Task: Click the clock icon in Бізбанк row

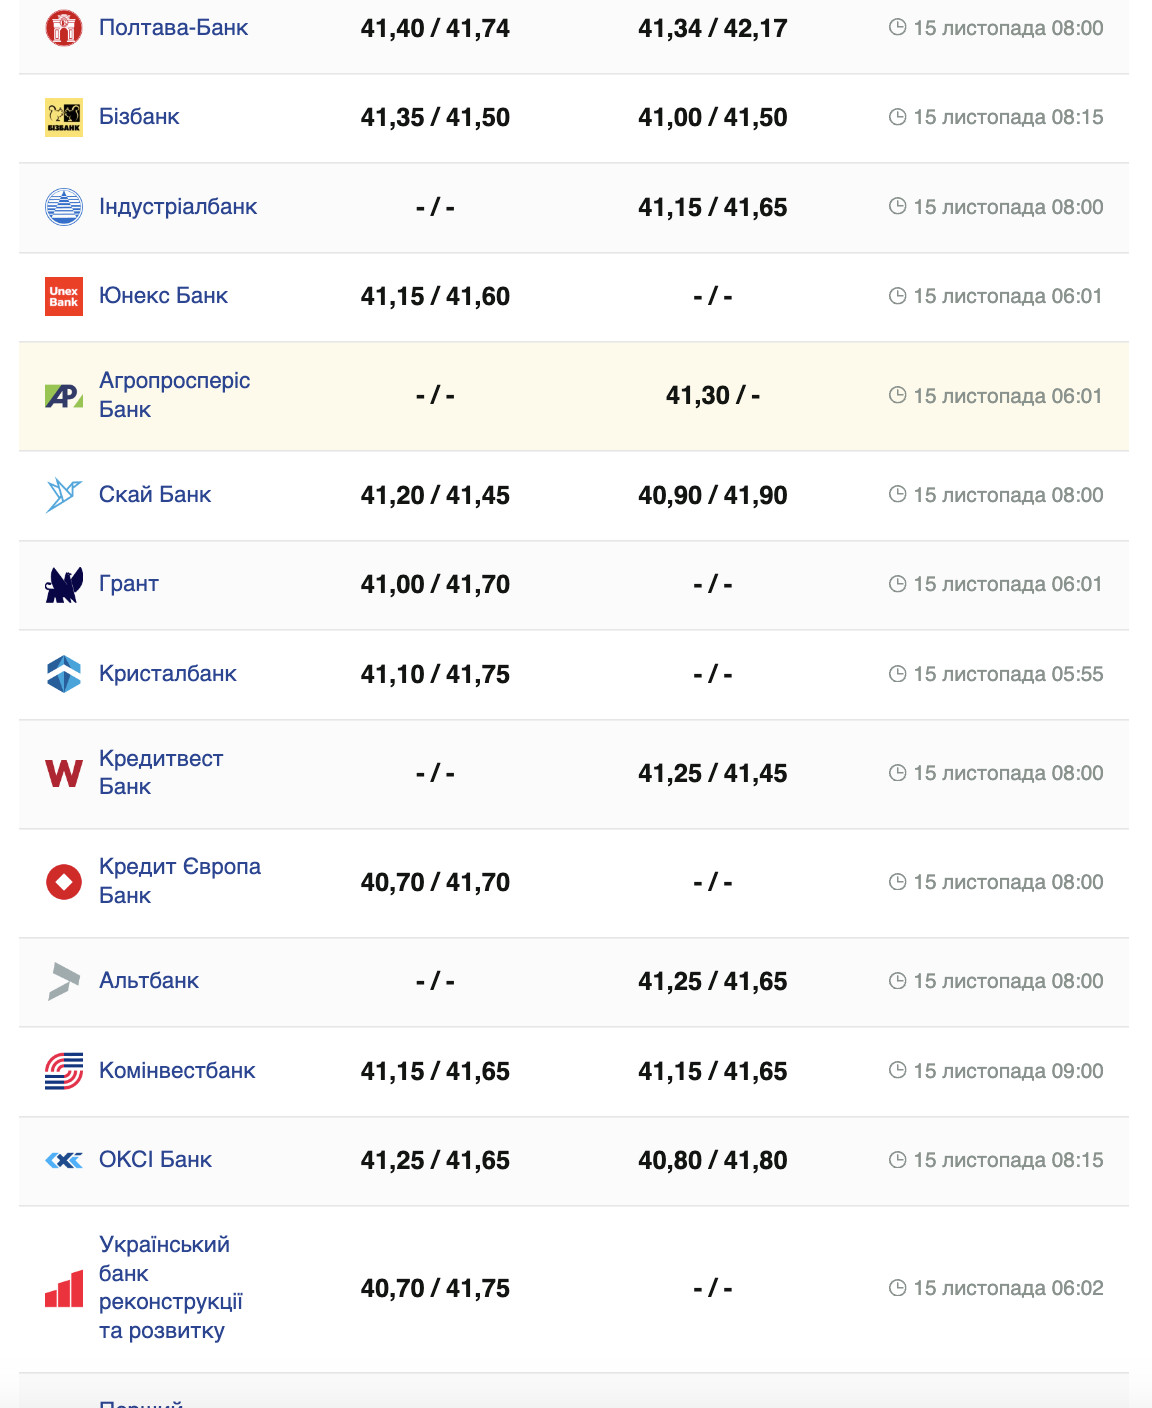Action: coord(897,117)
